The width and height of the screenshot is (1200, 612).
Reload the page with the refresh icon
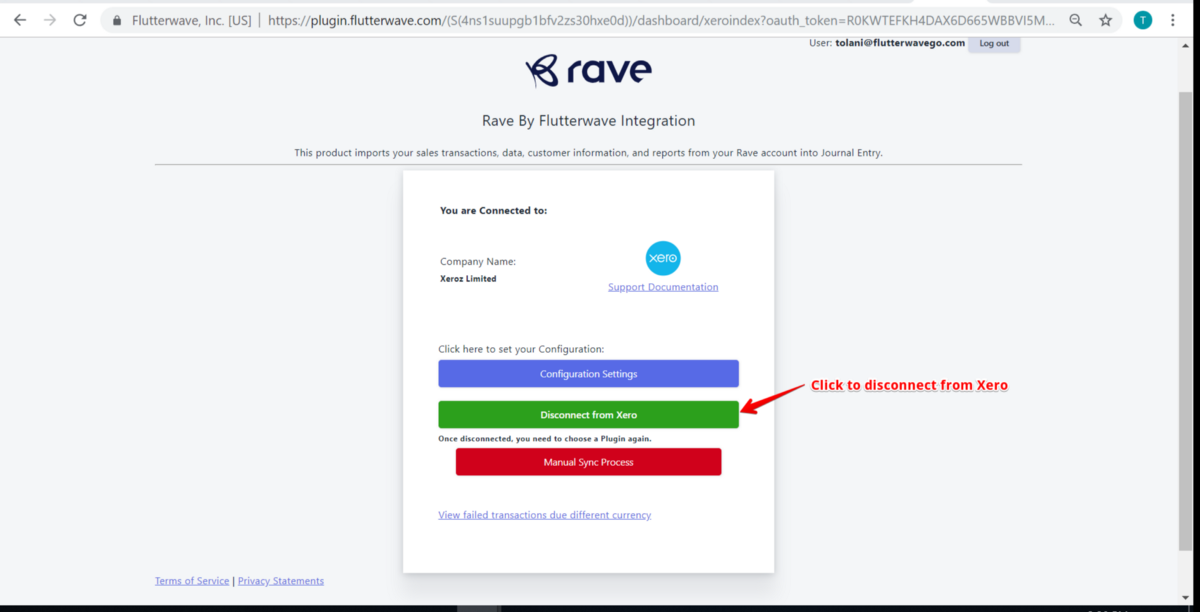[x=80, y=20]
